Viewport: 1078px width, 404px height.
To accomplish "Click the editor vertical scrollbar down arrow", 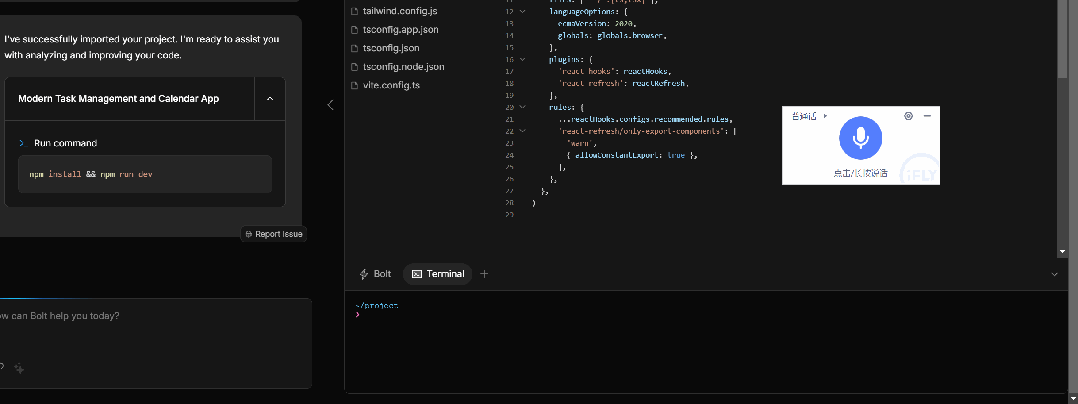I will point(1064,253).
